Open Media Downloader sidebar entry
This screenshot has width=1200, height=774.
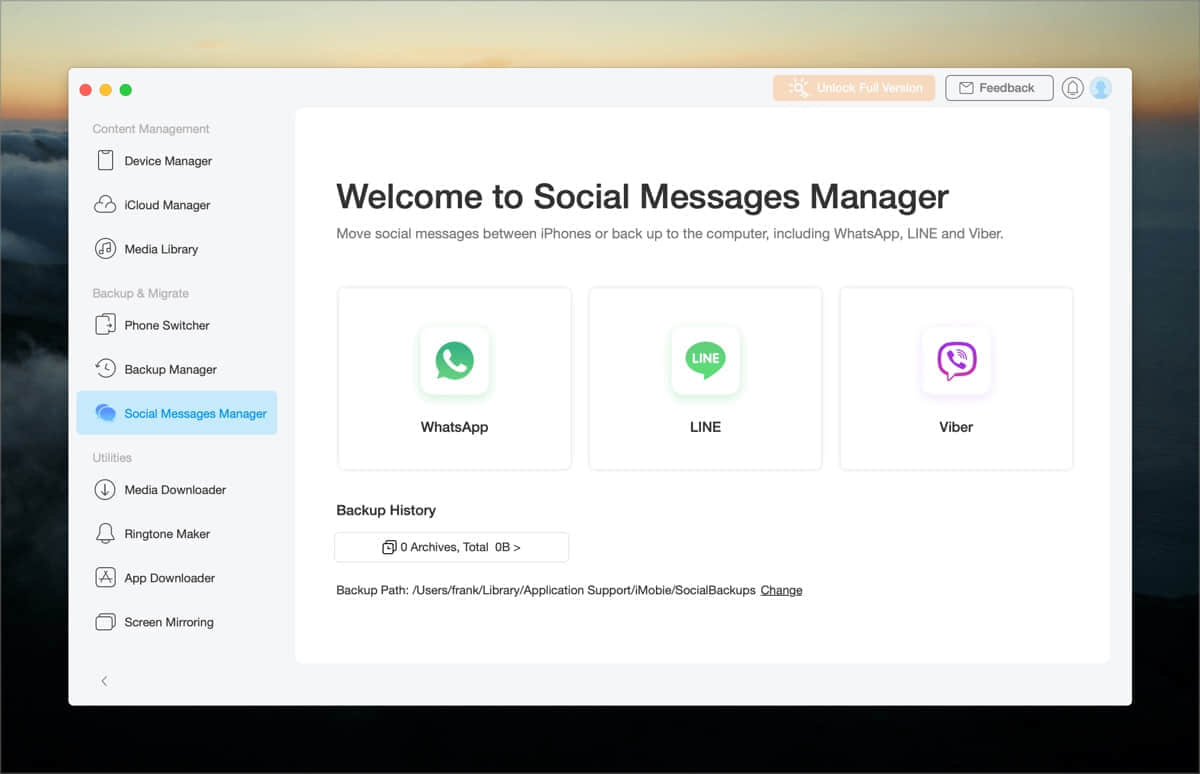click(177, 490)
